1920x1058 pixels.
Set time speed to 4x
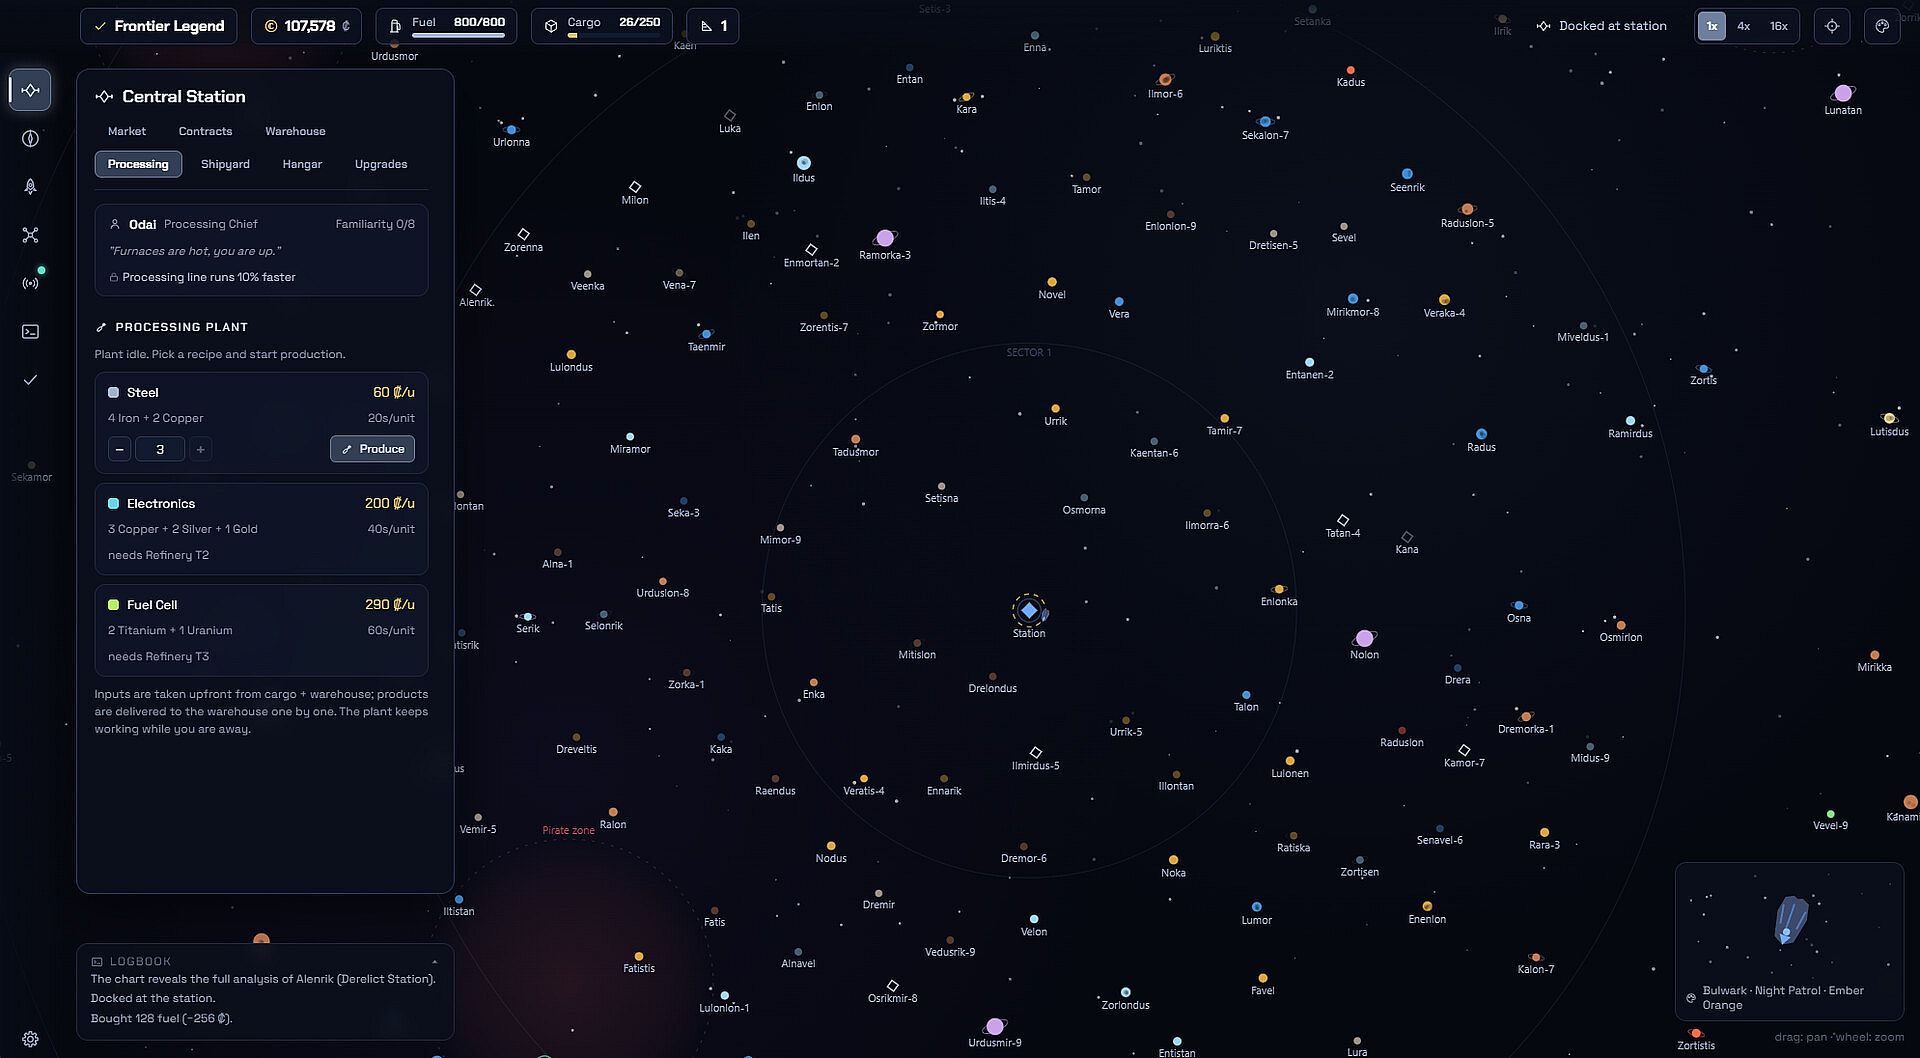pyautogui.click(x=1744, y=26)
